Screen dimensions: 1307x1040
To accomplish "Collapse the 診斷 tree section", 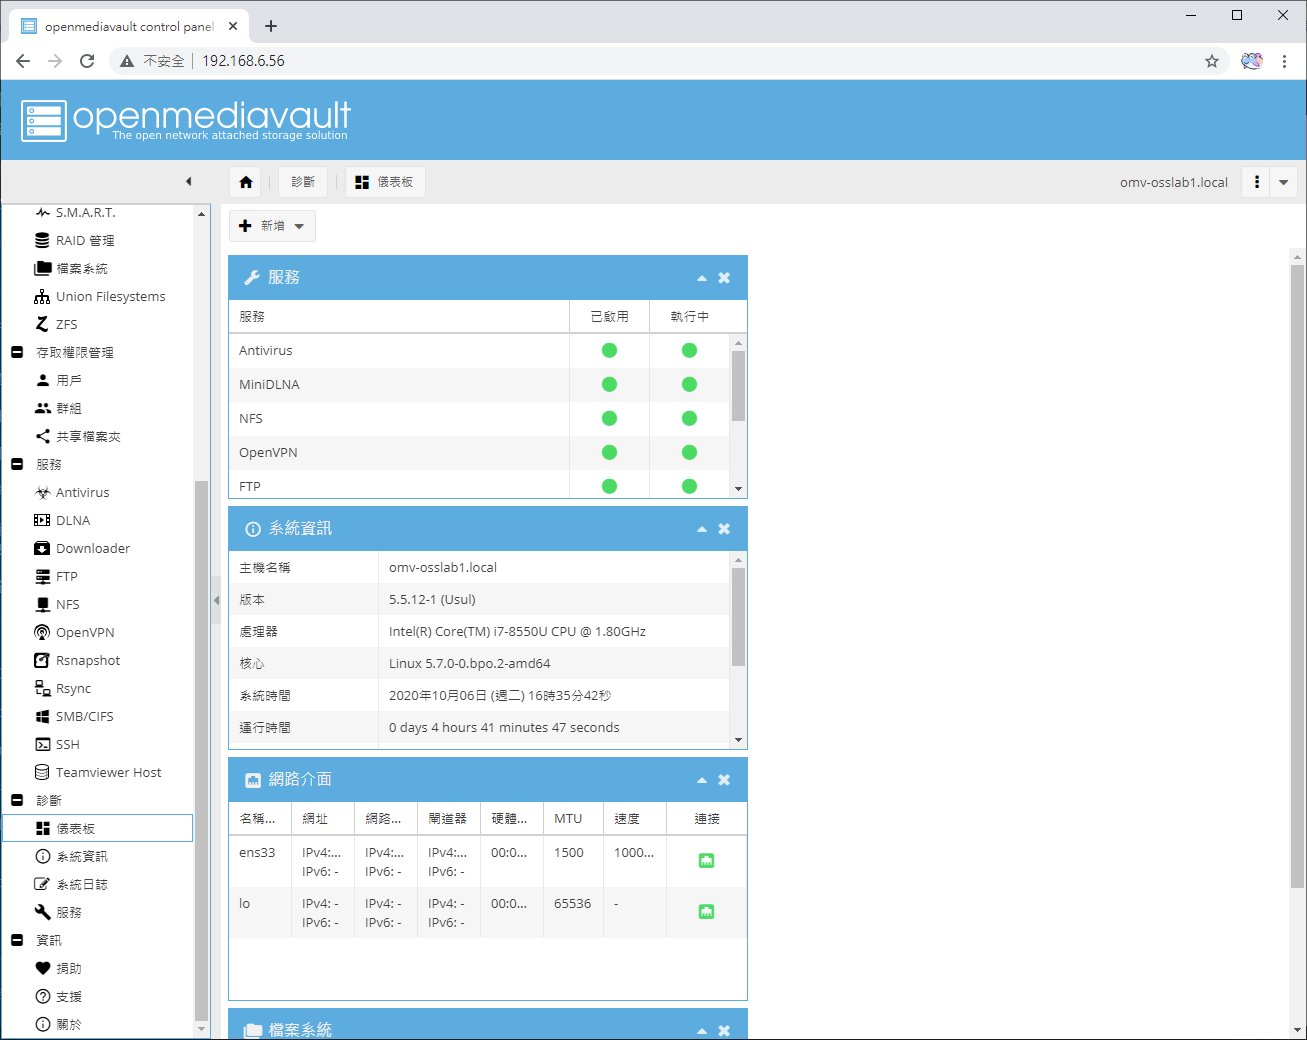I will point(17,801).
